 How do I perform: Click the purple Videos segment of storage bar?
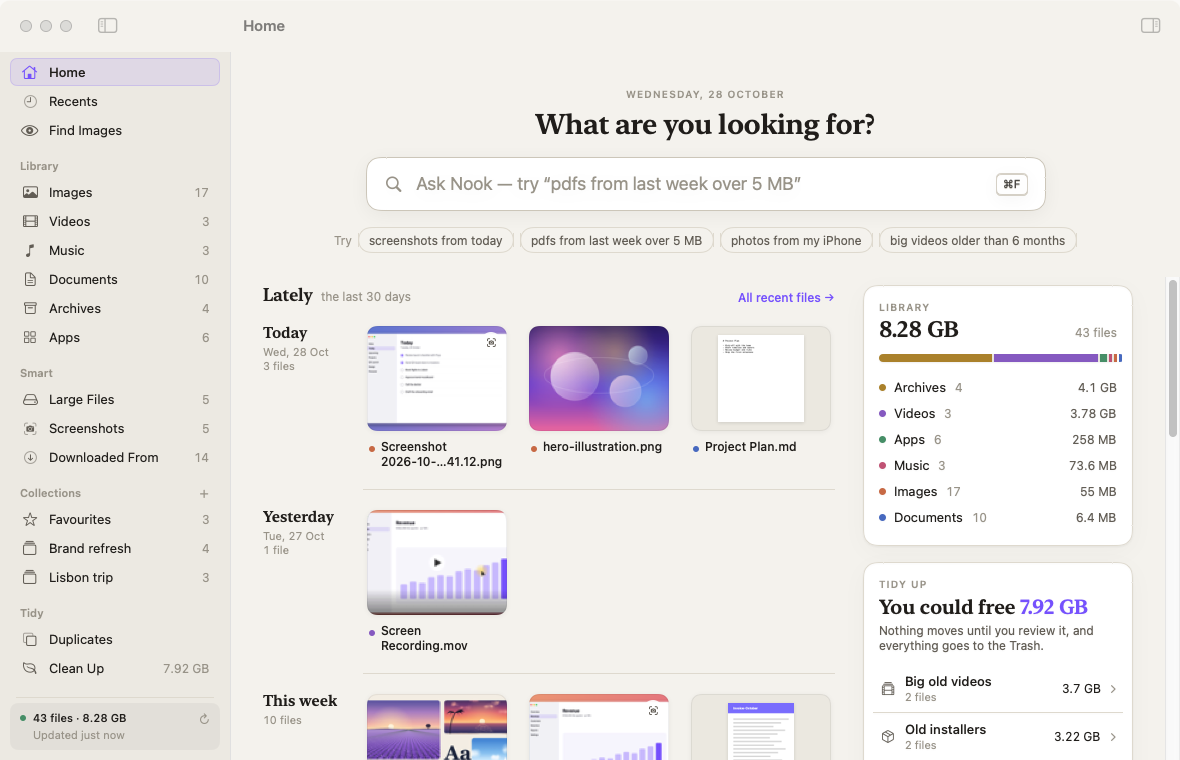click(x=1045, y=358)
